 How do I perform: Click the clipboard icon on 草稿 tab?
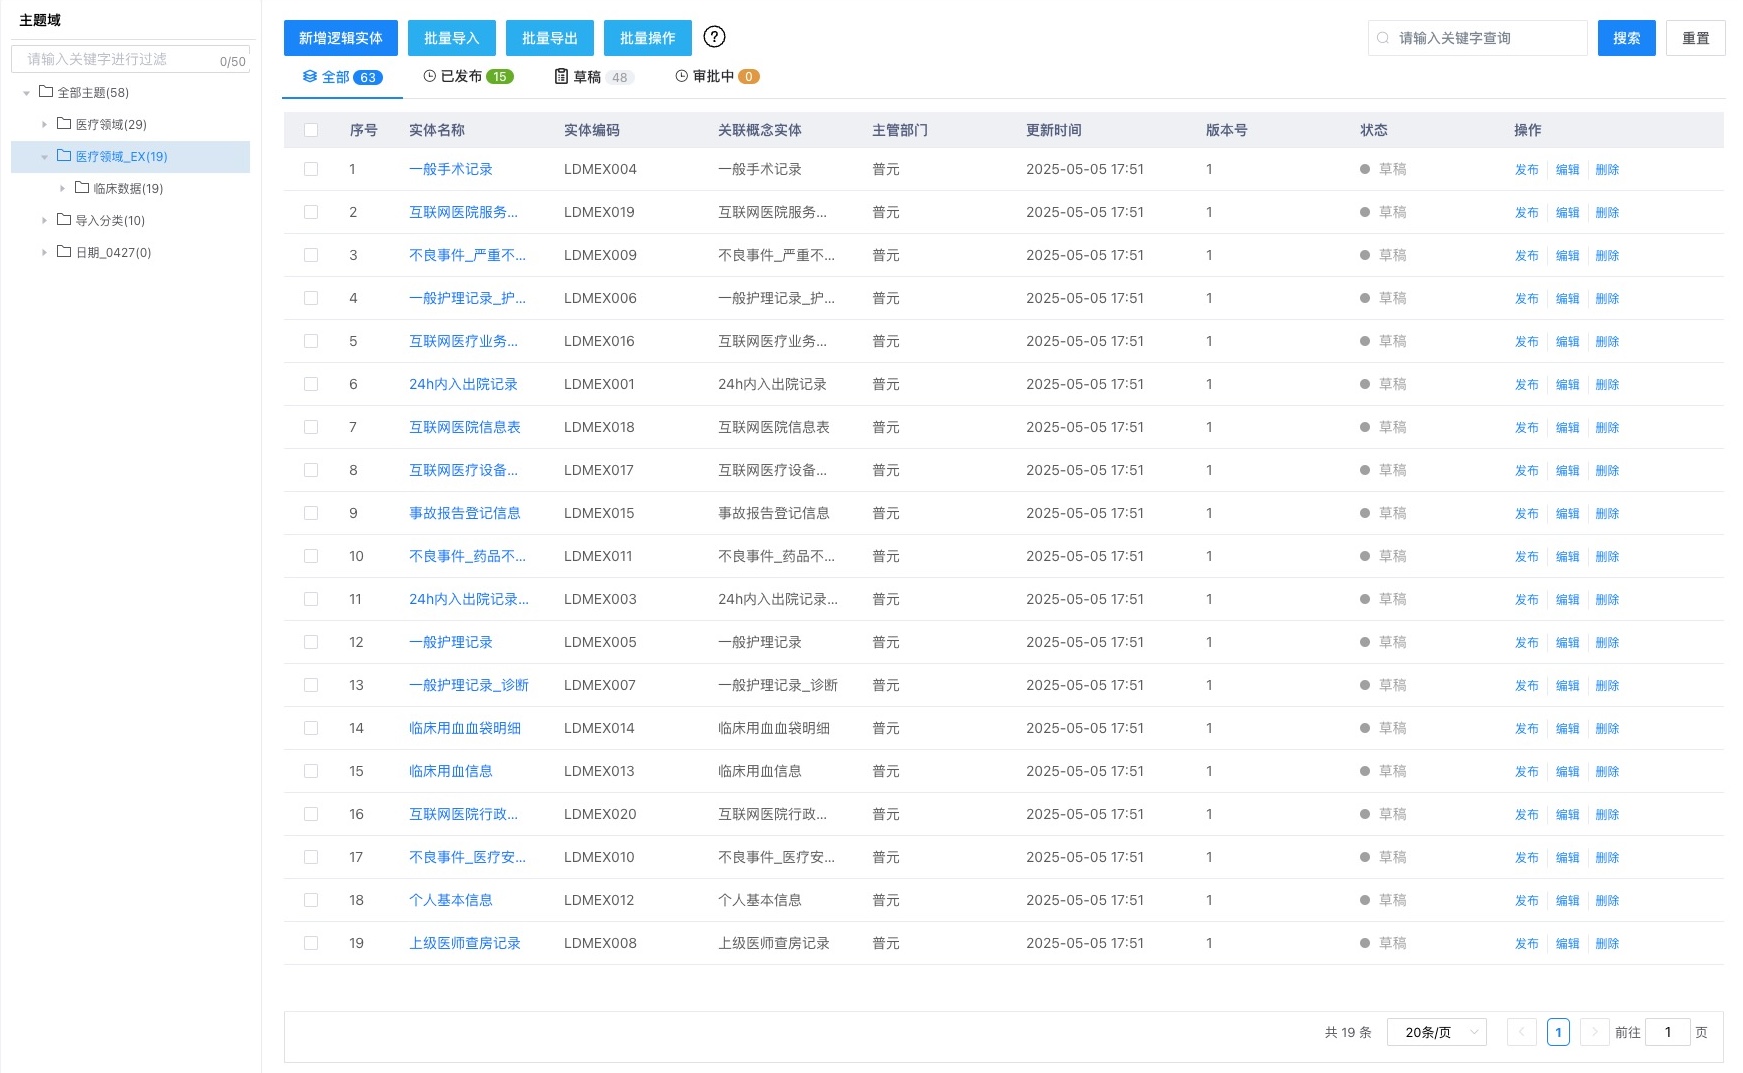coord(561,76)
